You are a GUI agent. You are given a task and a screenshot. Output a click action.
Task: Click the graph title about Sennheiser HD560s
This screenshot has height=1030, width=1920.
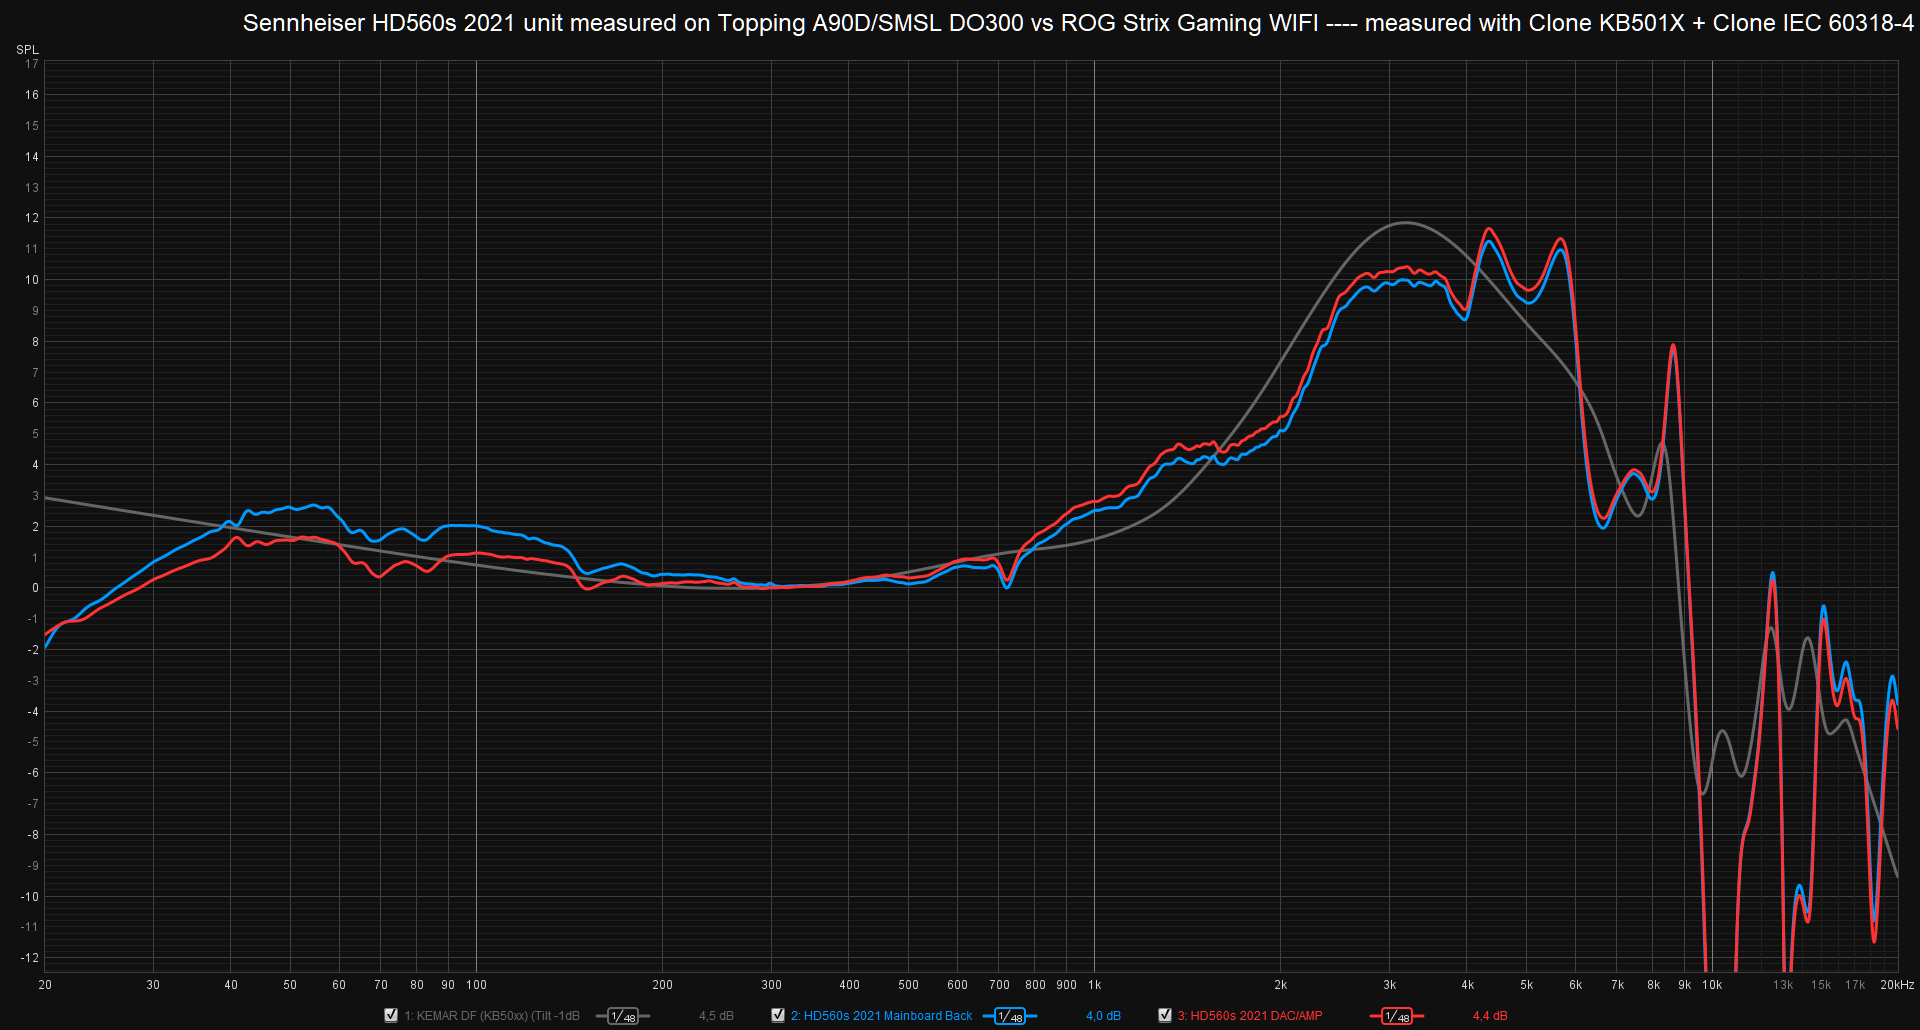click(1078, 23)
